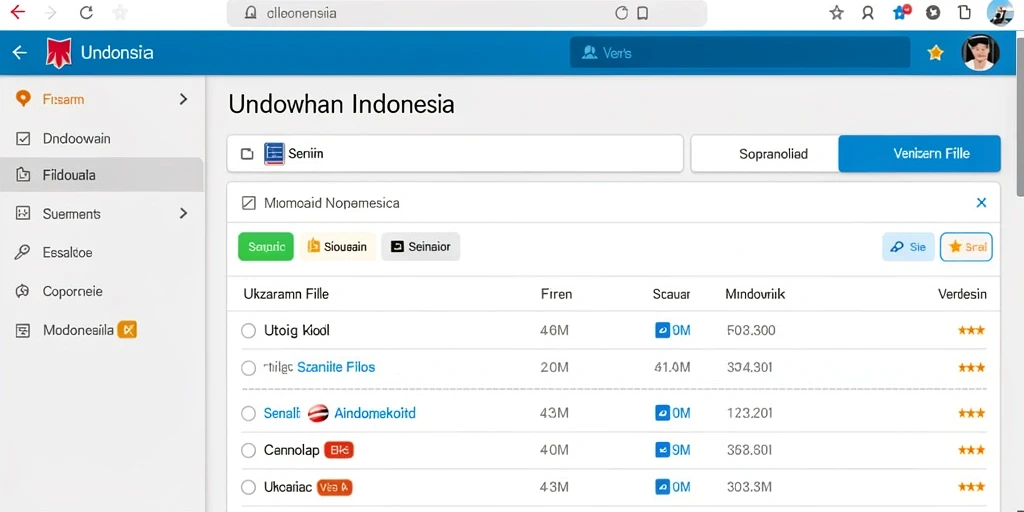Close the panel with the blue X
This screenshot has height=512, width=1024.
[x=981, y=203]
